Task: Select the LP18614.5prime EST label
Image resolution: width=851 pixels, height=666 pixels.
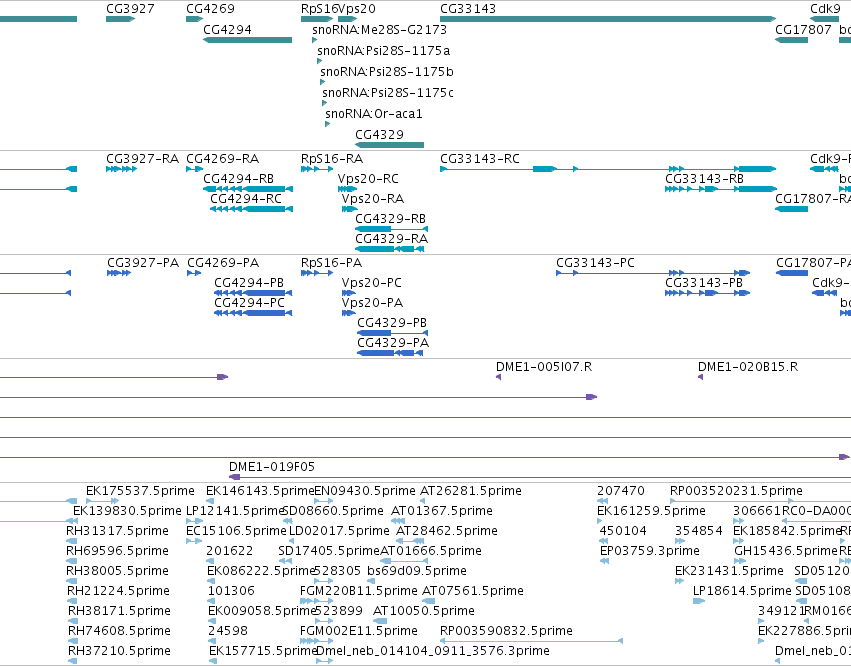Action: coord(742,591)
